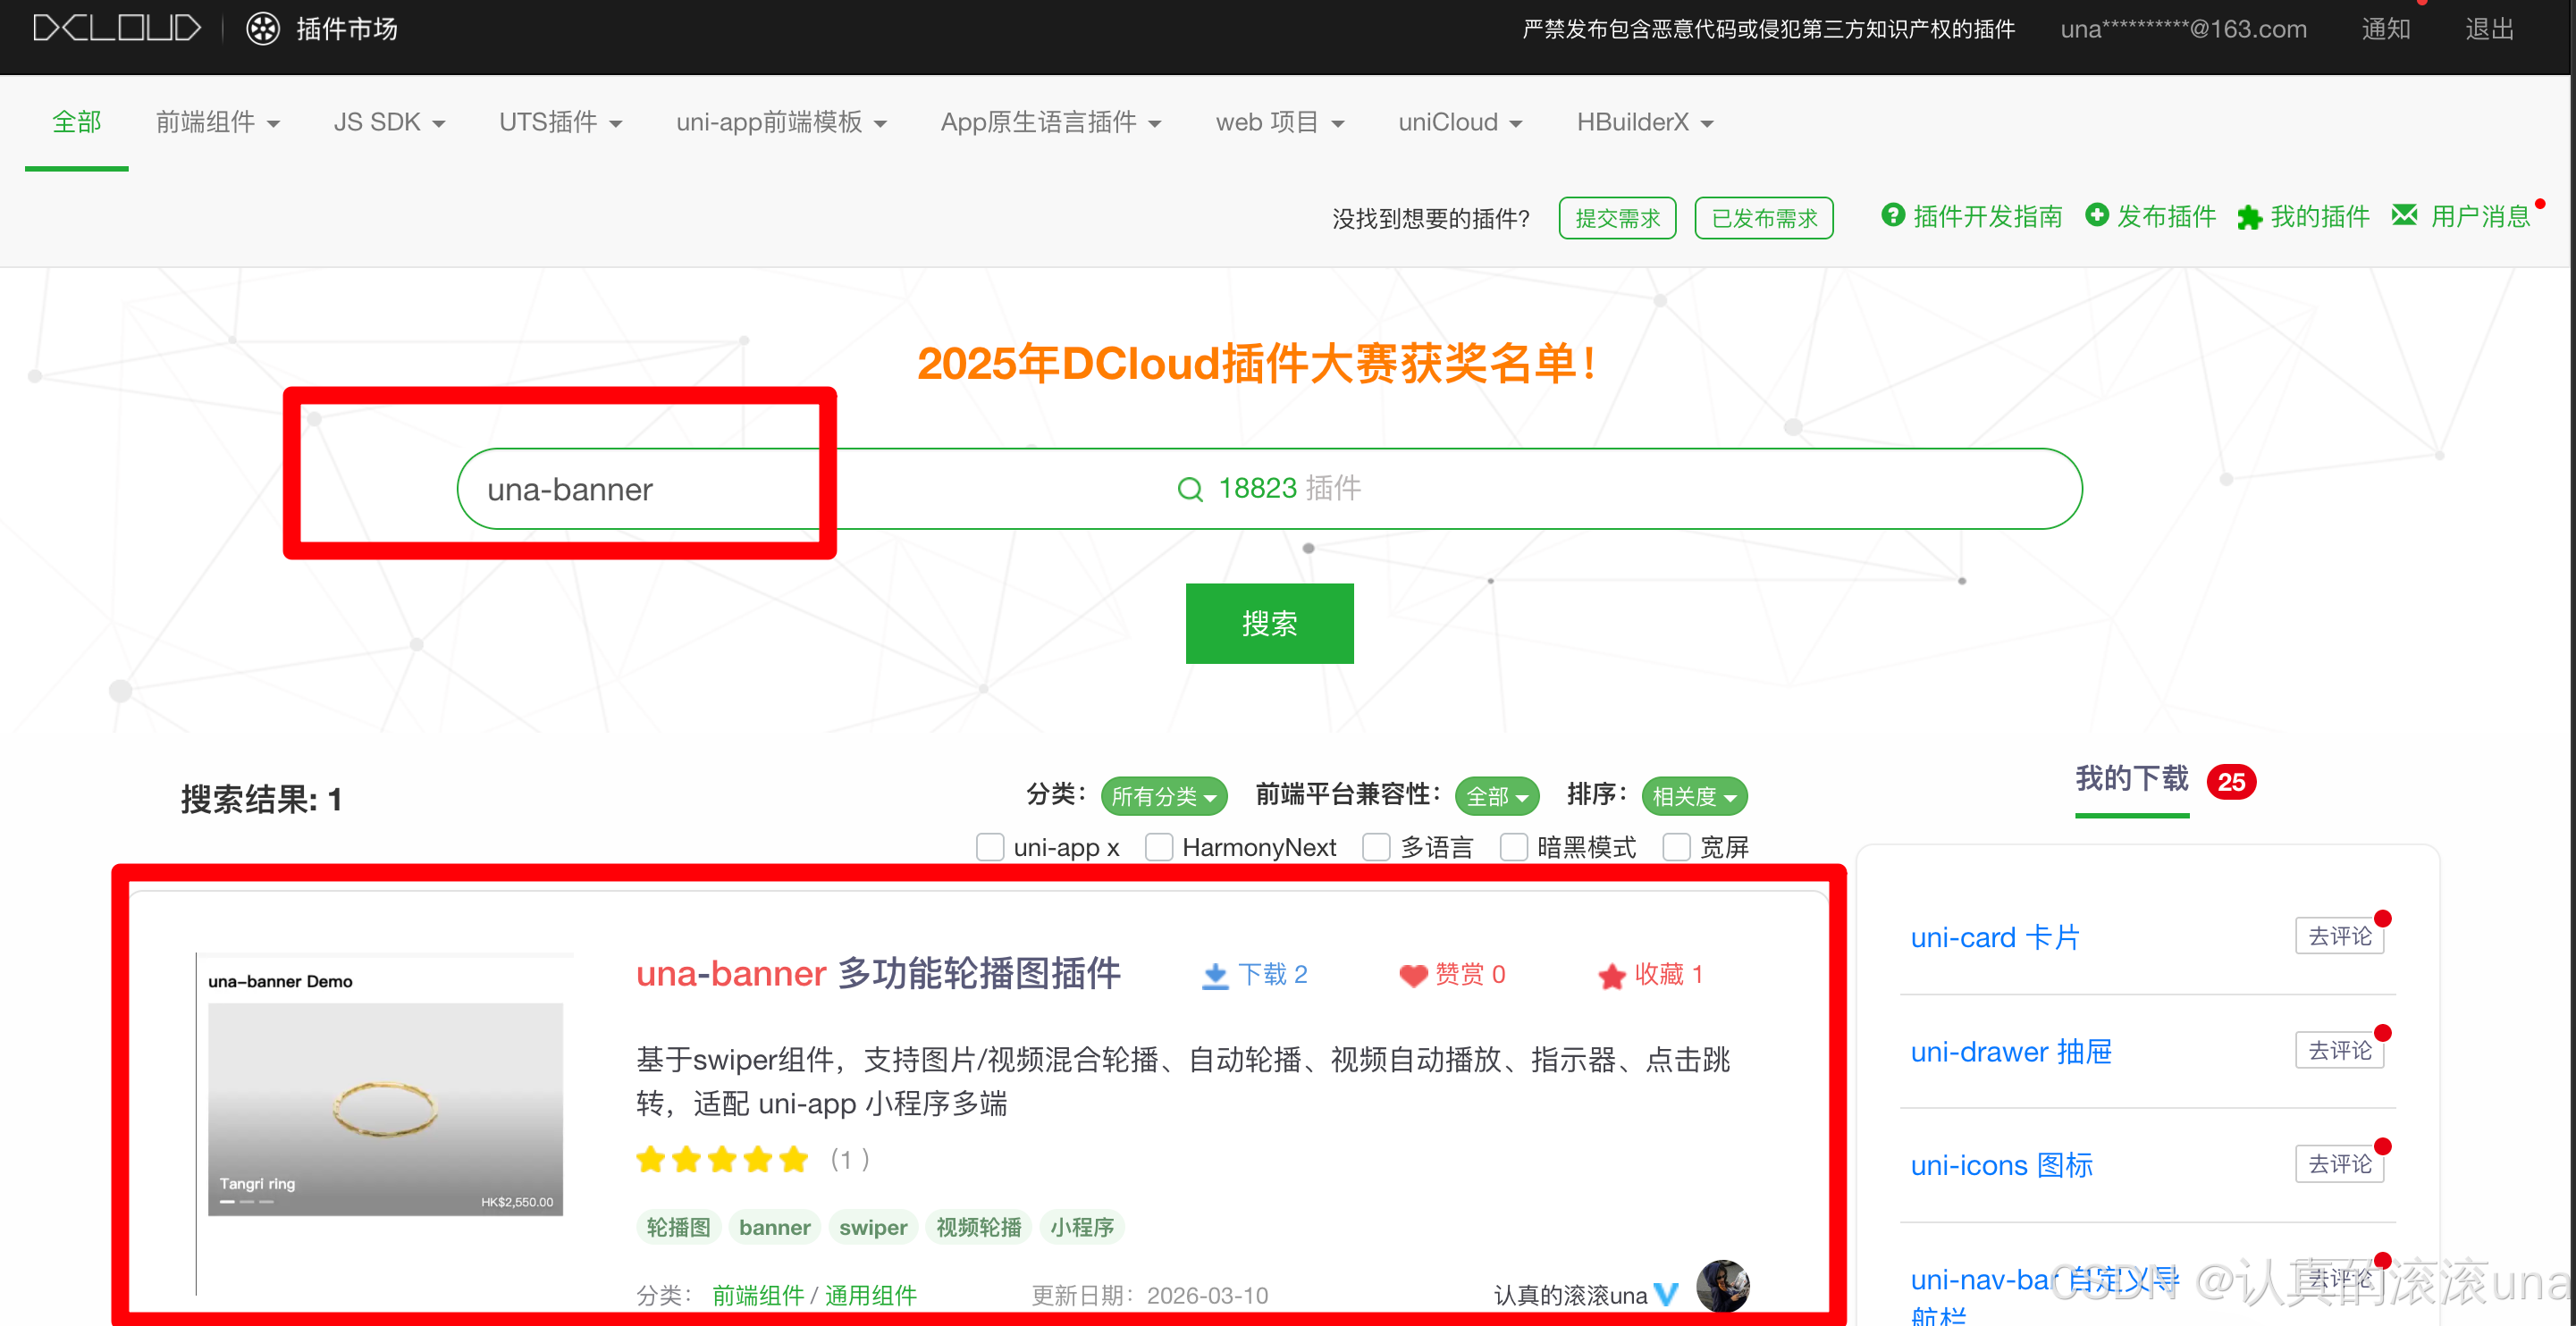Click the 发布插件 link
This screenshot has height=1326, width=2576.
2165,216
